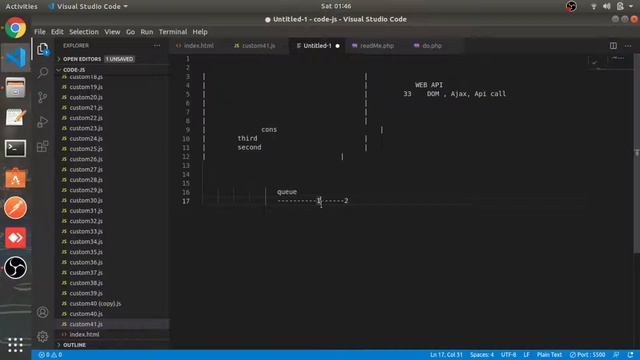This screenshot has height=360, width=640.
Task: Click the clock Sat 01:46
Action: [336, 6]
